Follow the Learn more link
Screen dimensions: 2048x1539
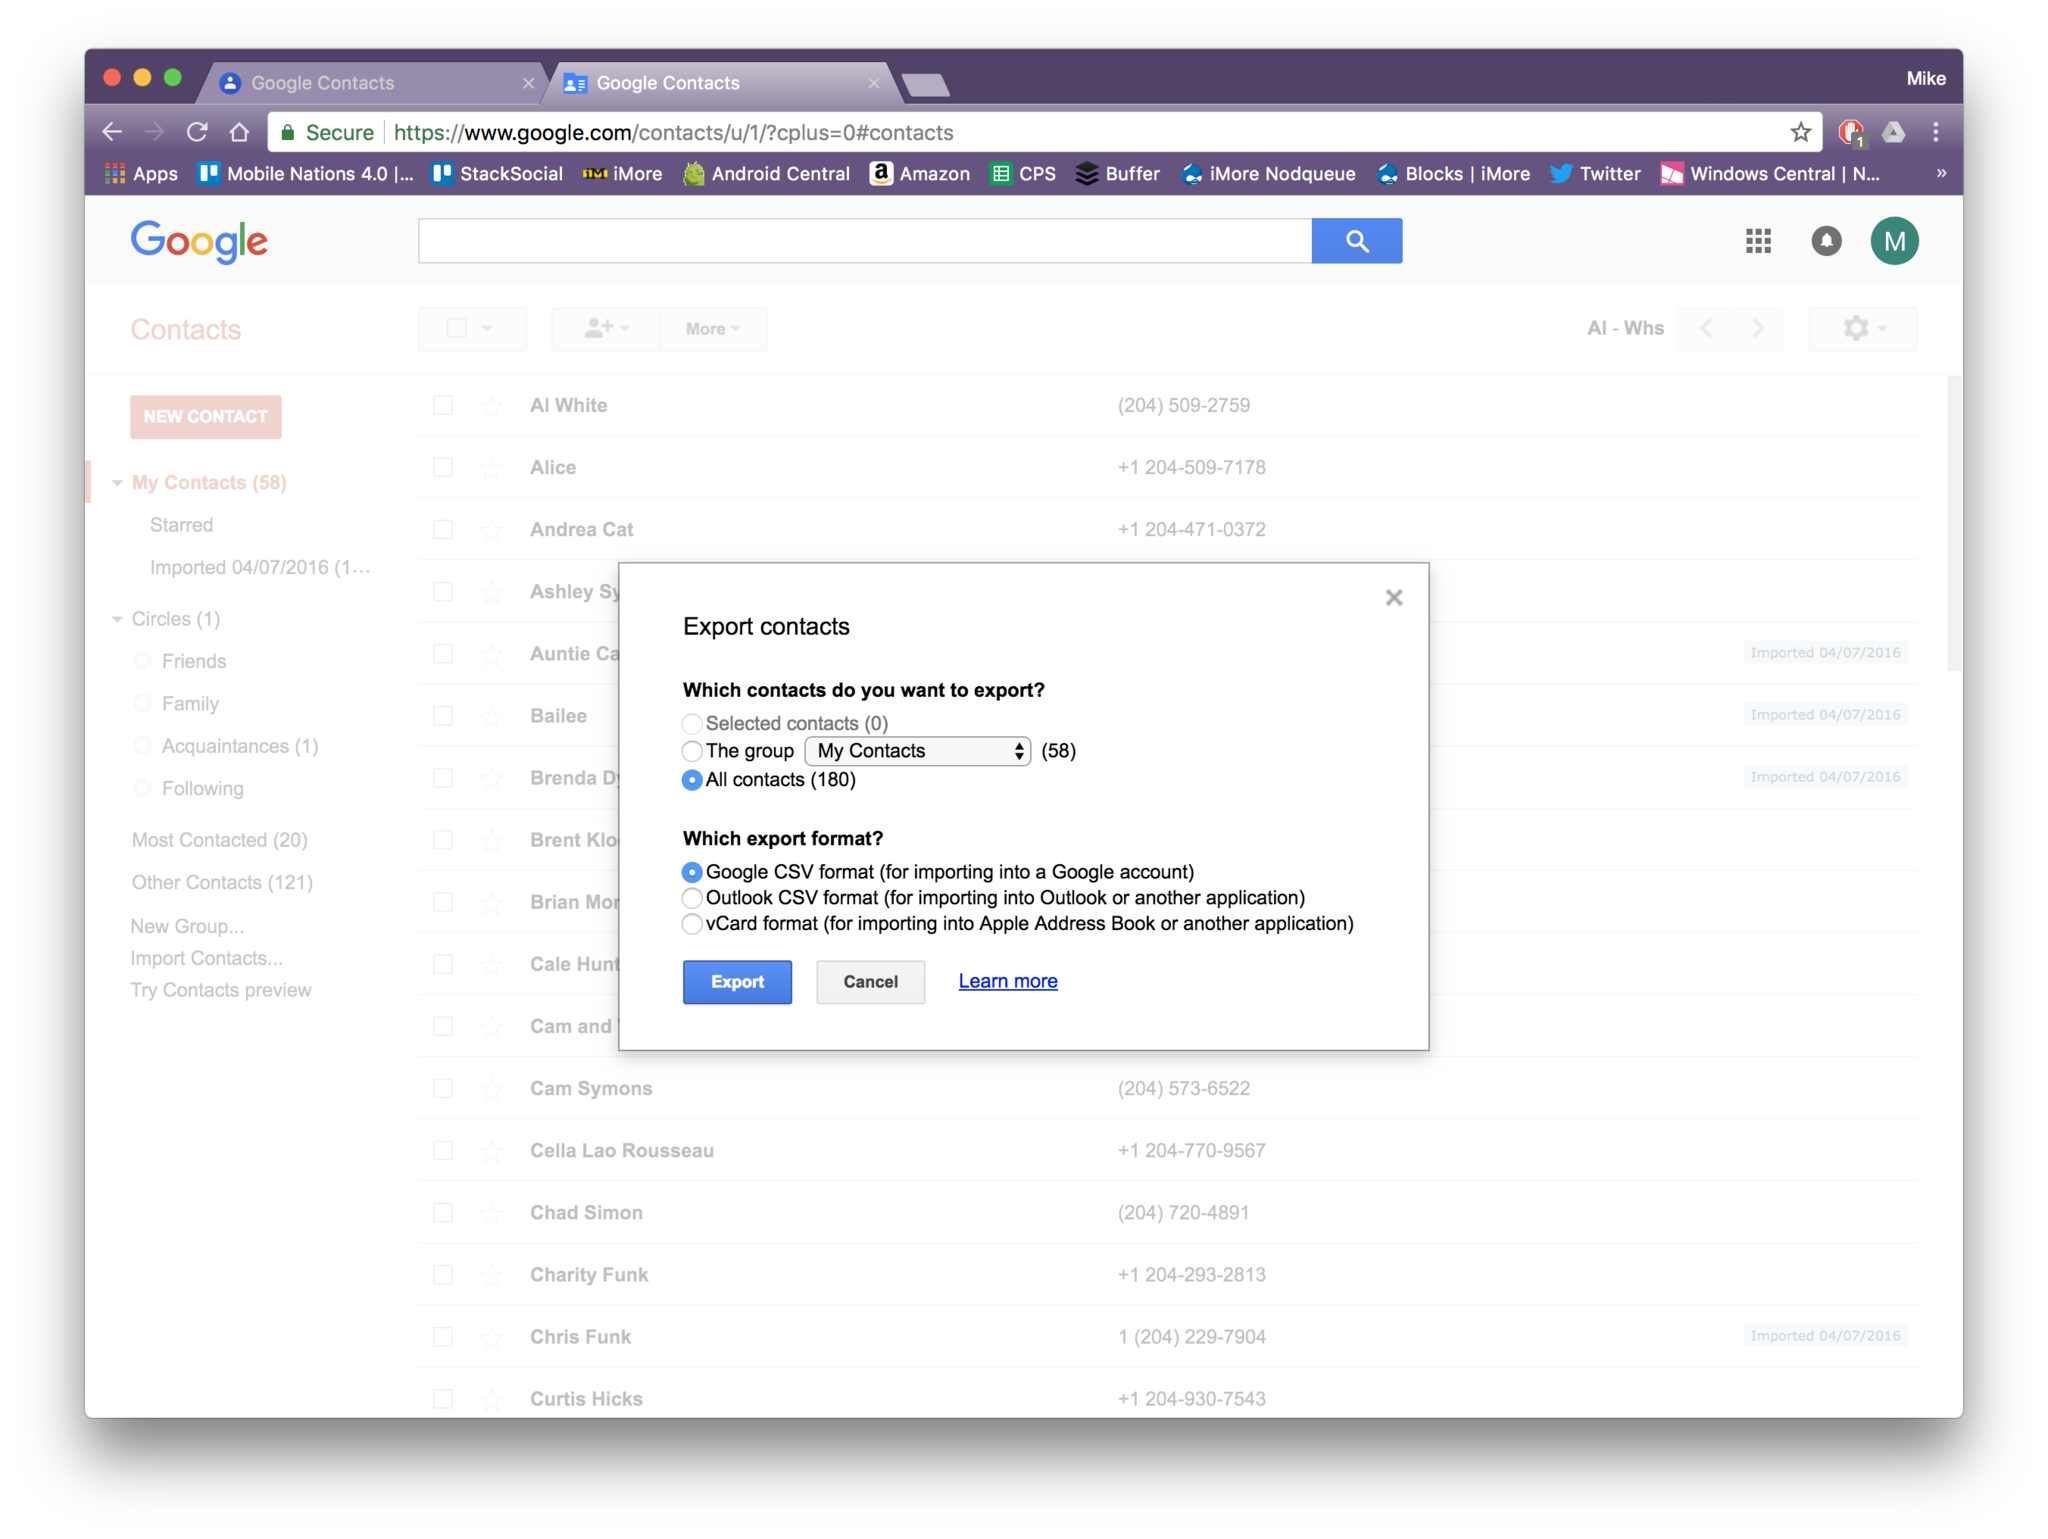(x=1007, y=981)
